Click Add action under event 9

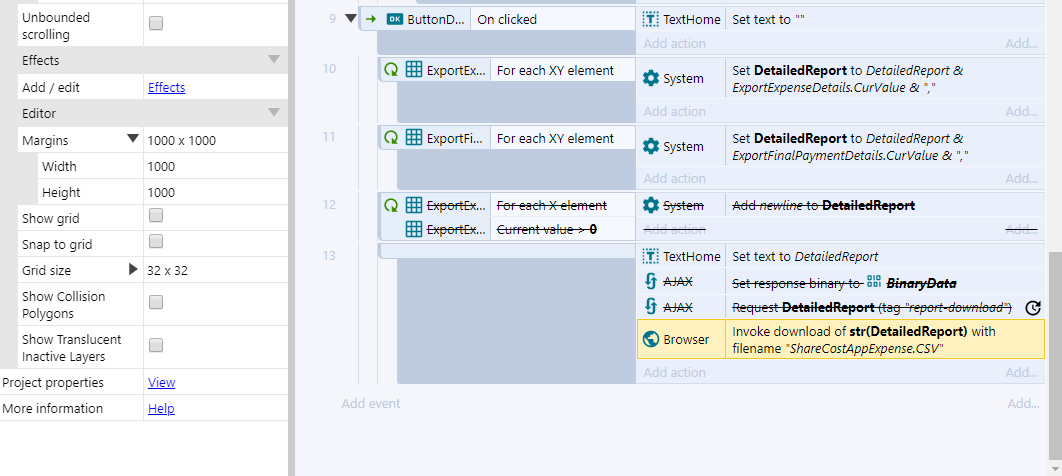point(675,43)
